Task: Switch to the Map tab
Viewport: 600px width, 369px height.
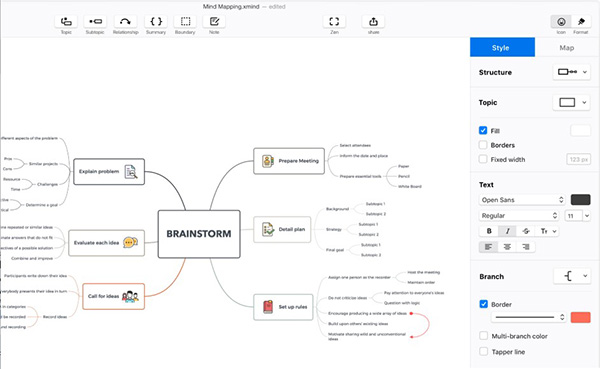Action: point(567,47)
